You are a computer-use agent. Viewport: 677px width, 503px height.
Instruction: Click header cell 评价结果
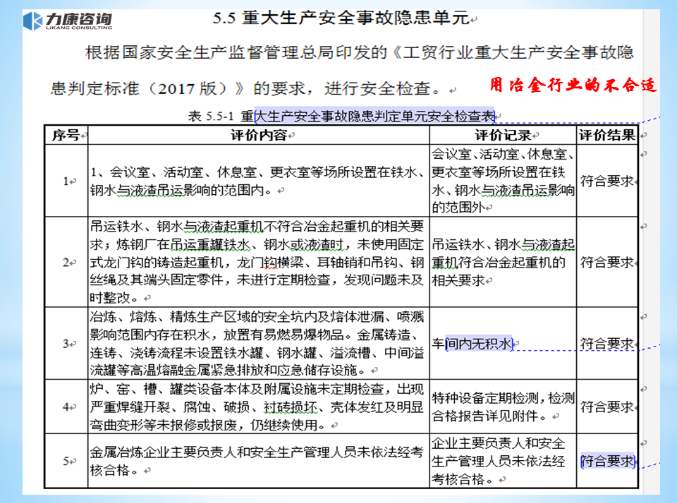point(607,135)
